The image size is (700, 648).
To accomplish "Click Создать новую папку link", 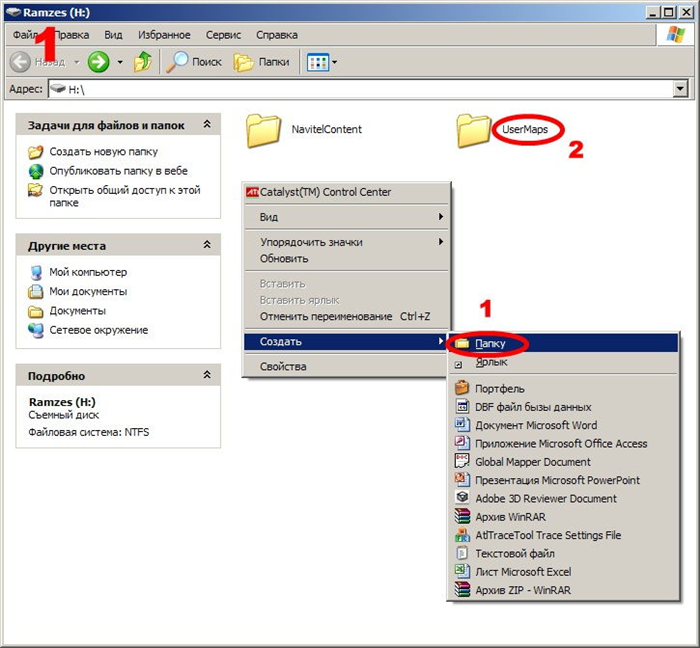I will pyautogui.click(x=104, y=152).
